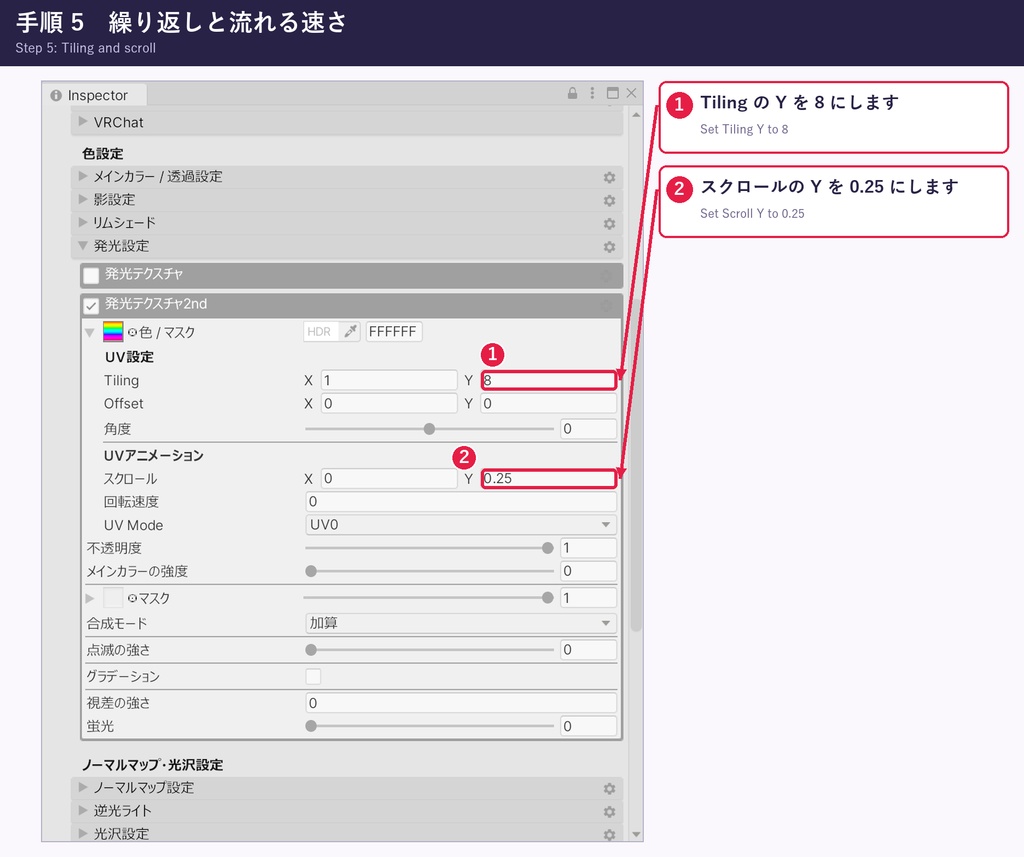The image size is (1024, 857).
Task: Click the 回転速度 input field
Action: [460, 502]
